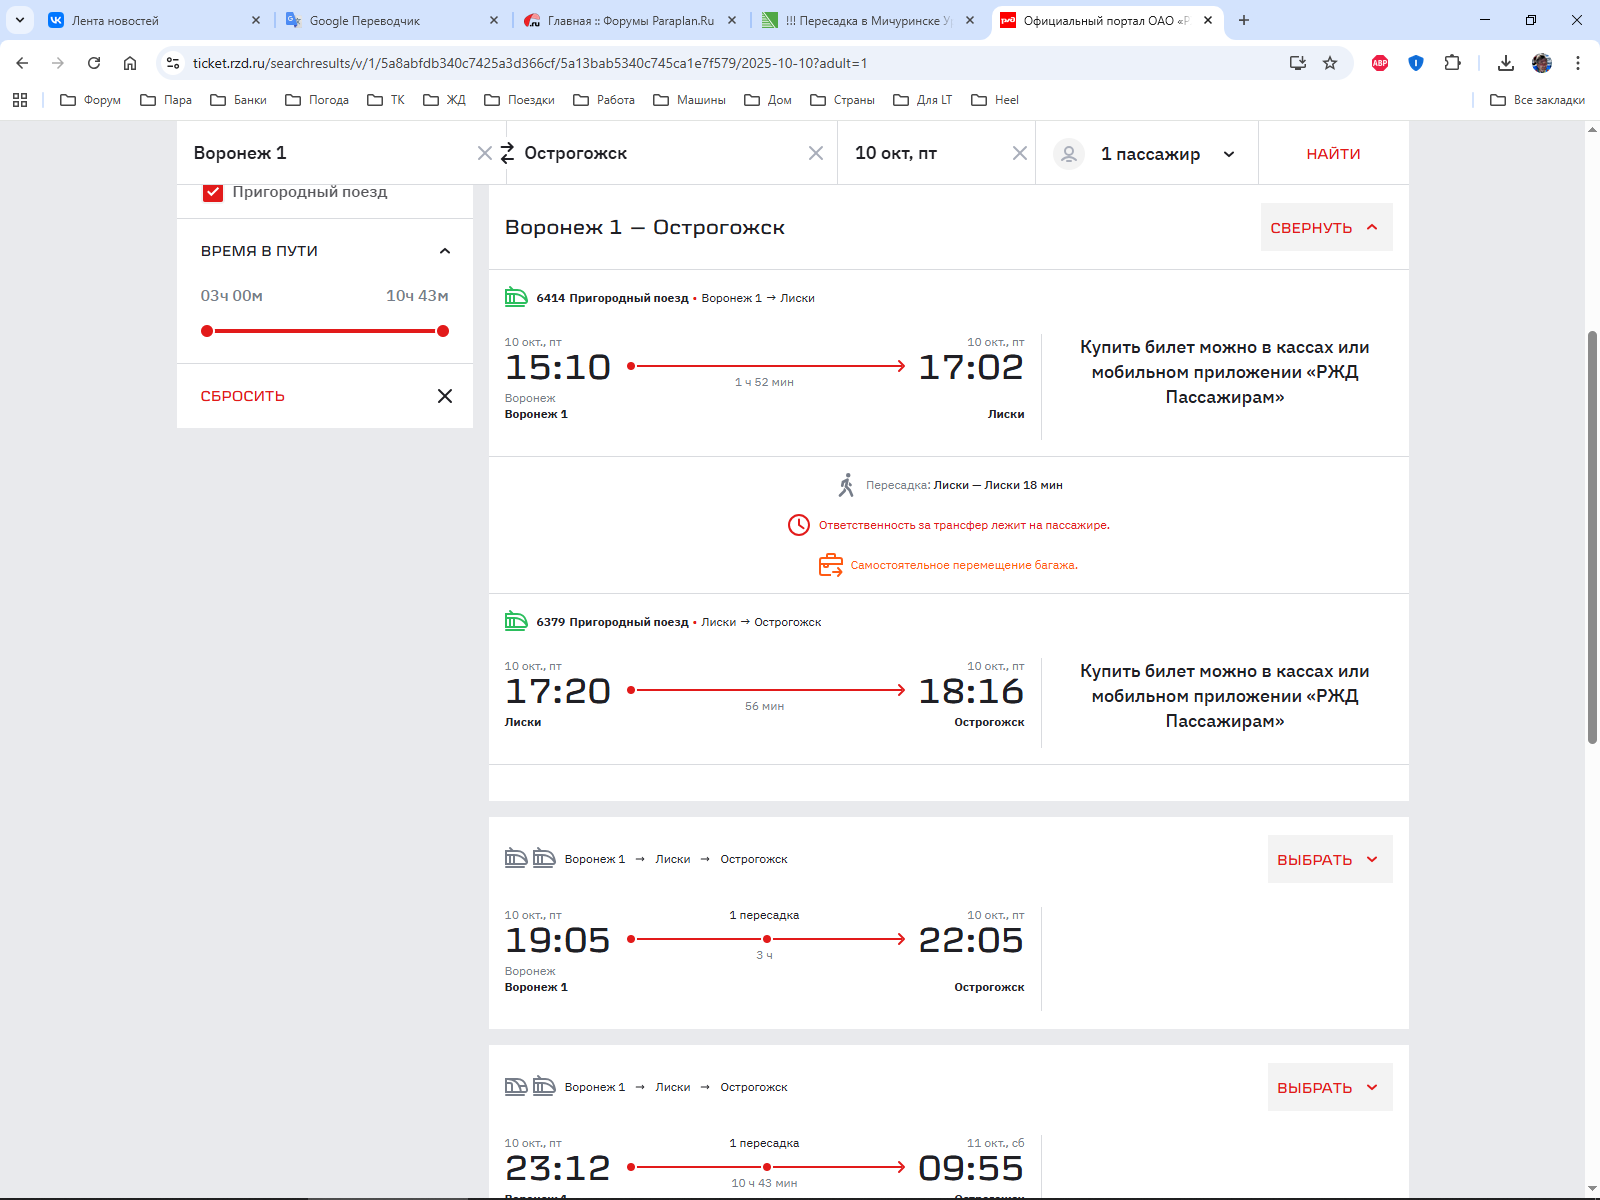
Task: Switch to Форумы Paraplan.Ru tab
Action: click(x=630, y=20)
